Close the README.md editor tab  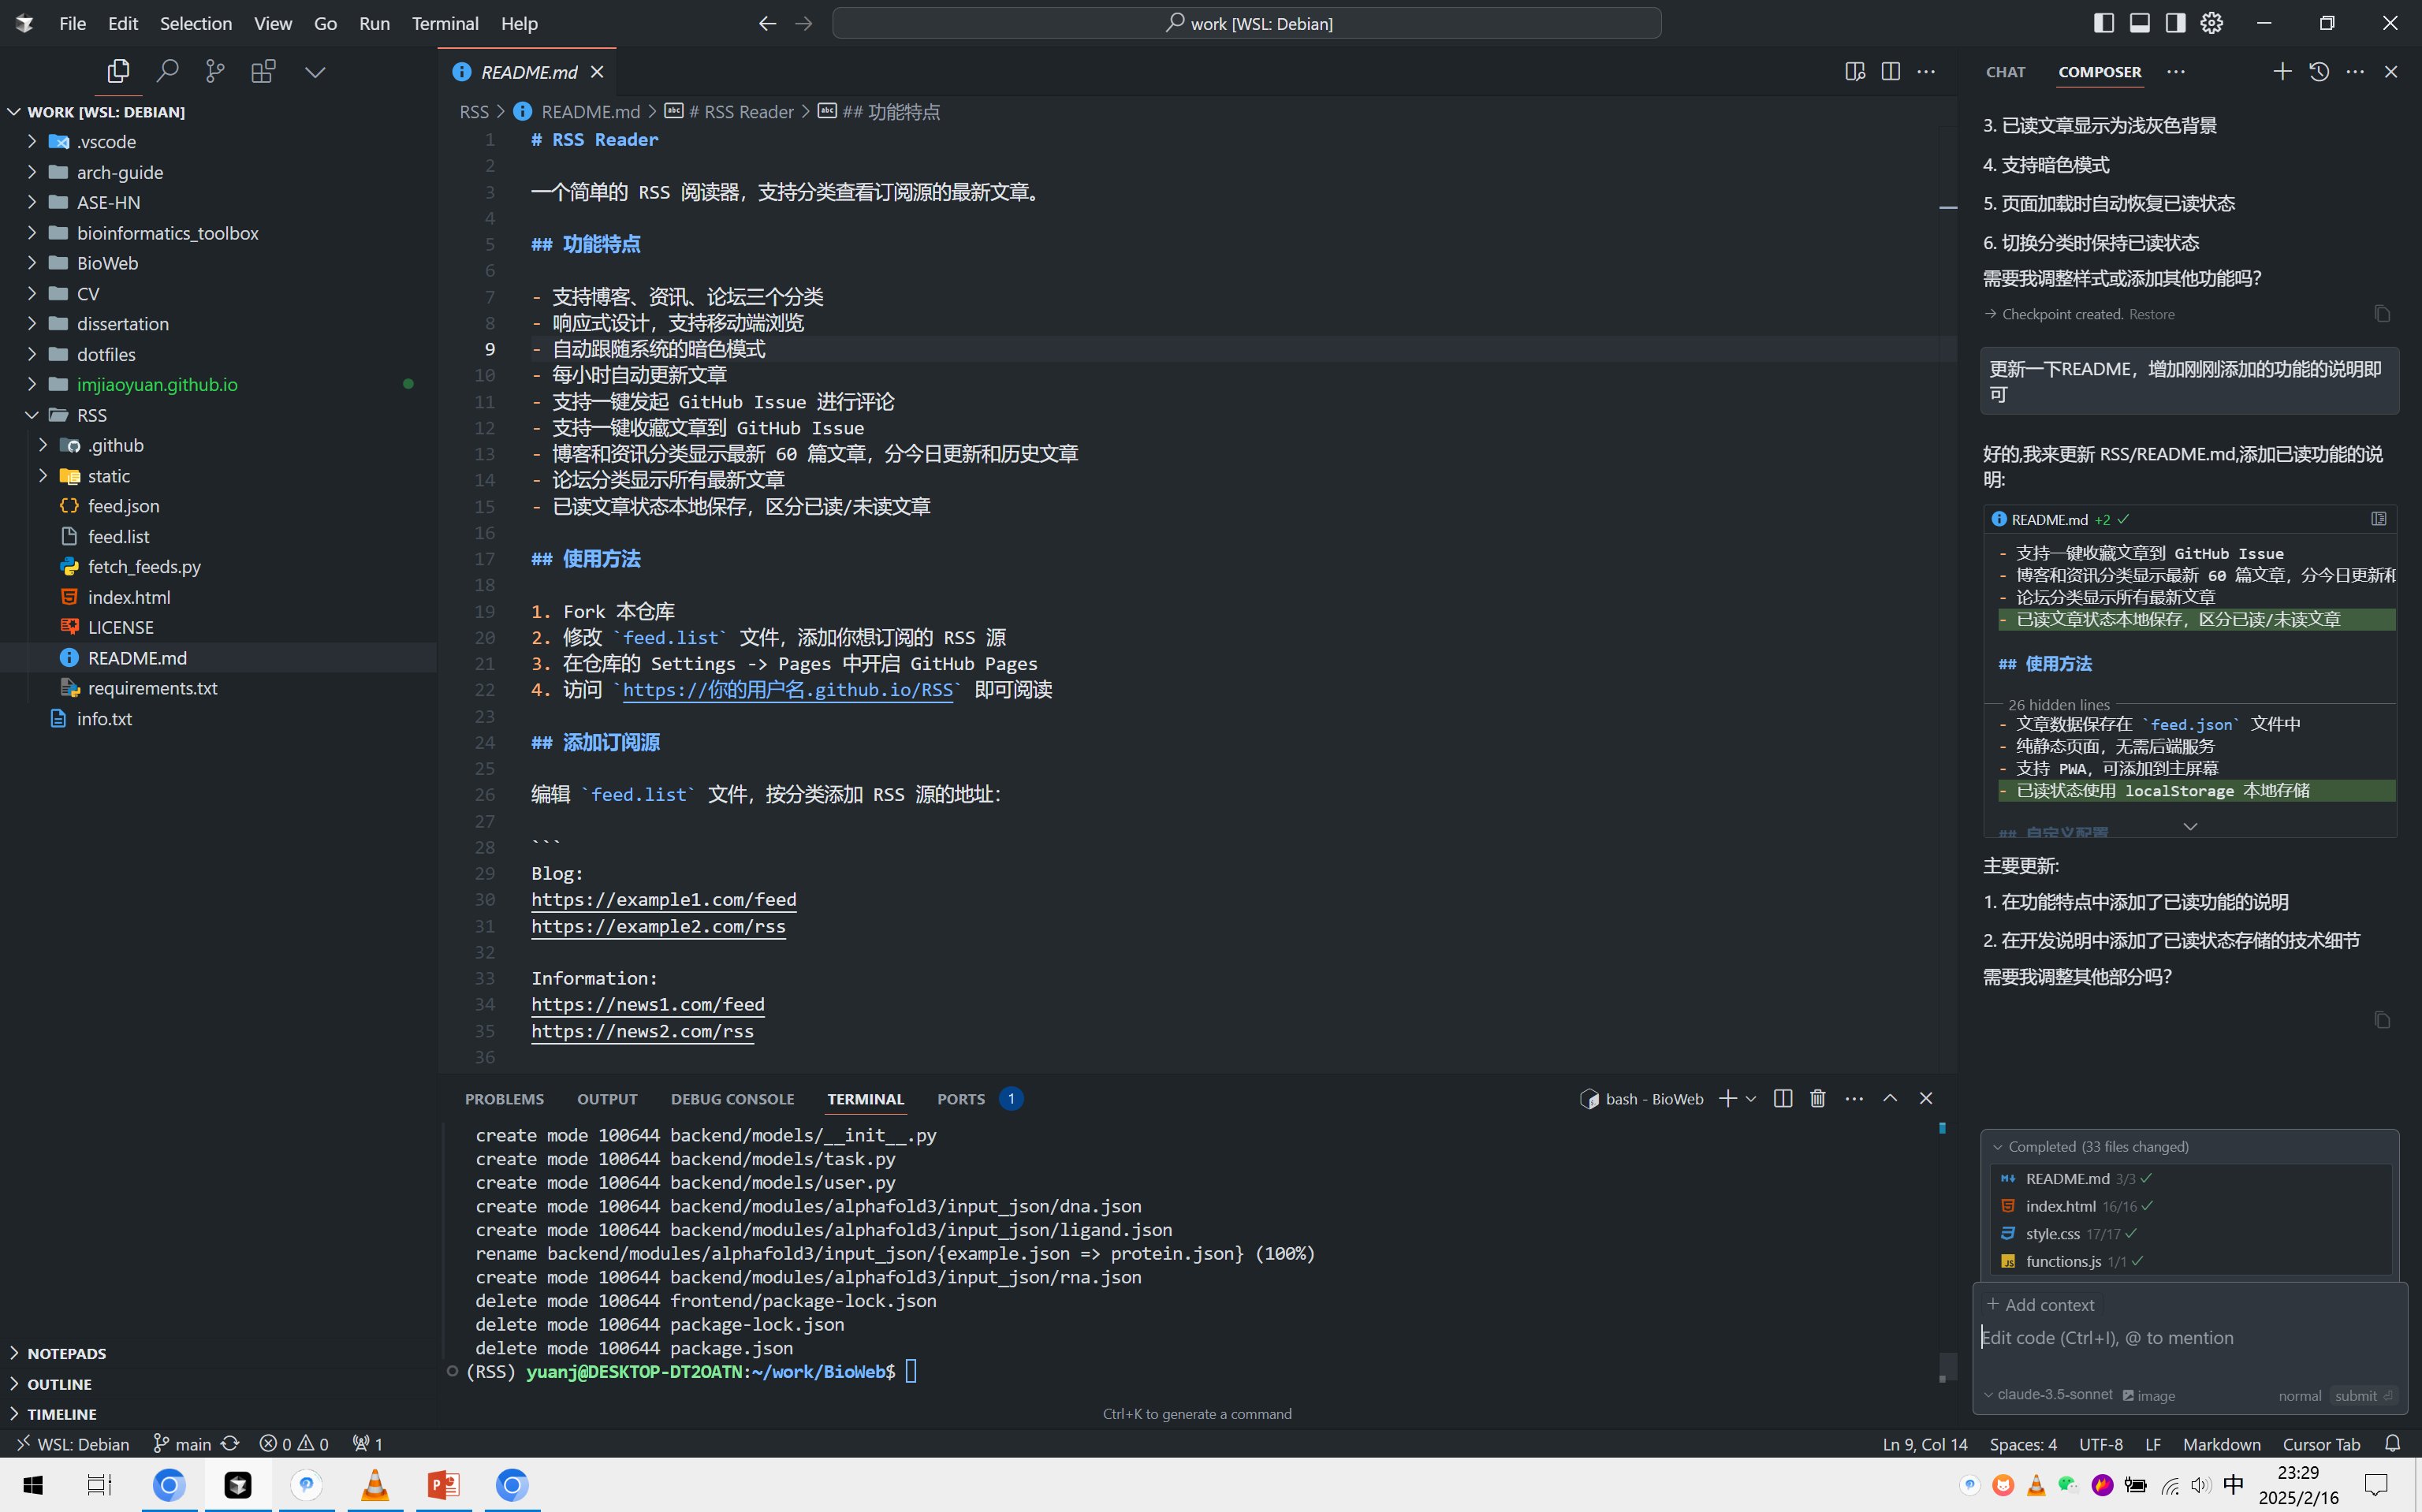tap(597, 72)
